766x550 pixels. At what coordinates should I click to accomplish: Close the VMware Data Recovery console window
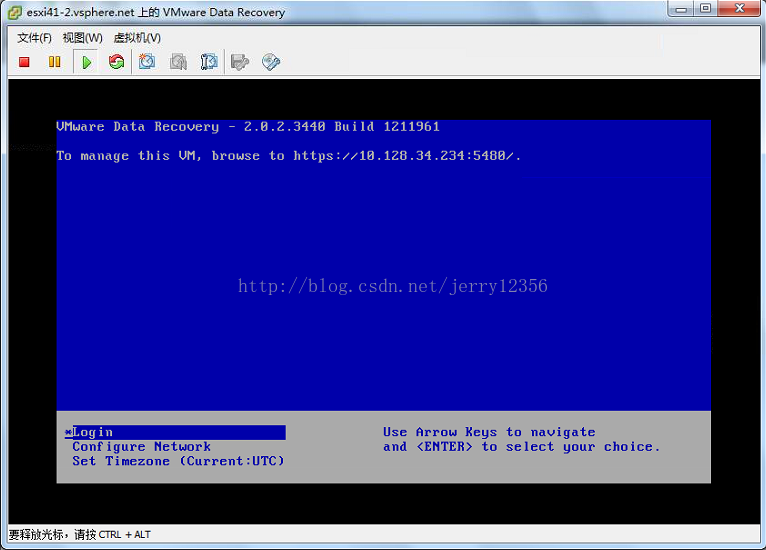pos(739,8)
